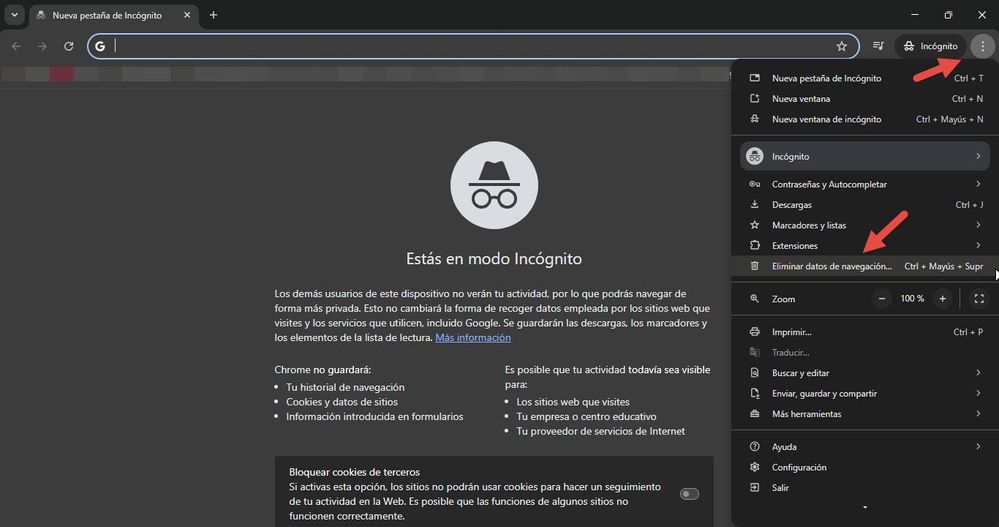Toggle Bloquear cookies de terceros switch
The image size is (999, 527).
point(689,493)
